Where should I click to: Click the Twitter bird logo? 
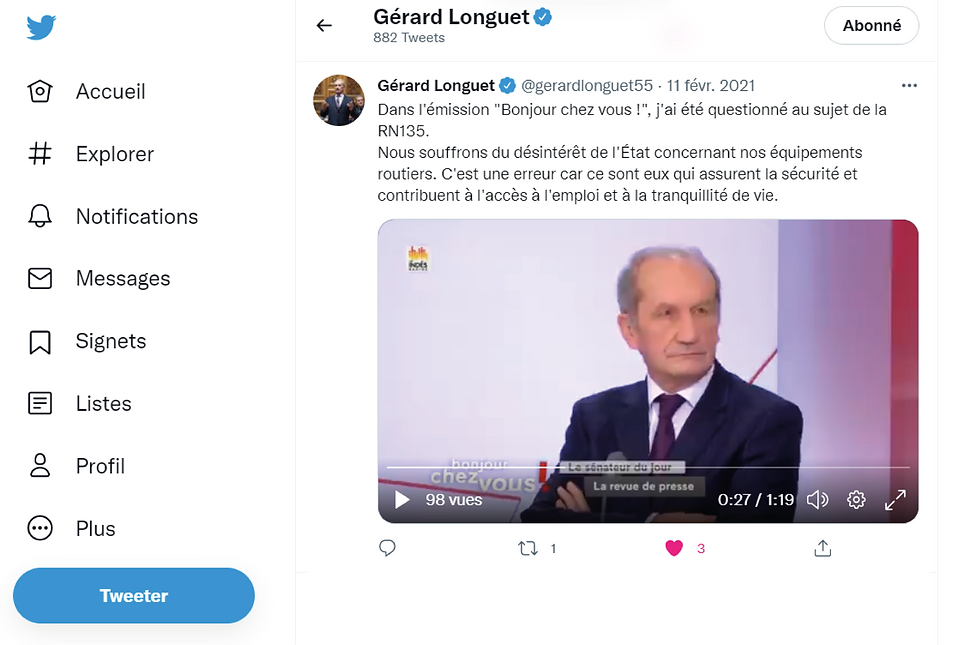[x=41, y=28]
